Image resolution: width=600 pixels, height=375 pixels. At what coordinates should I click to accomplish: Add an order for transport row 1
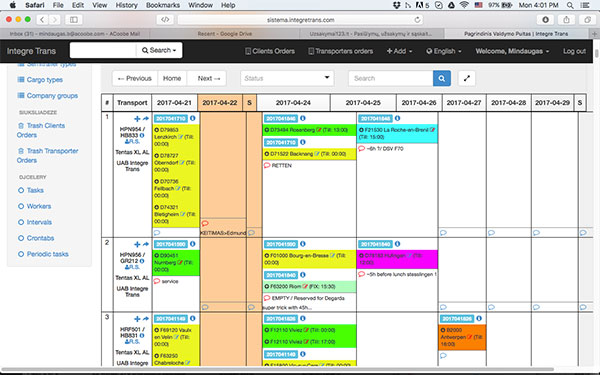[x=137, y=119]
